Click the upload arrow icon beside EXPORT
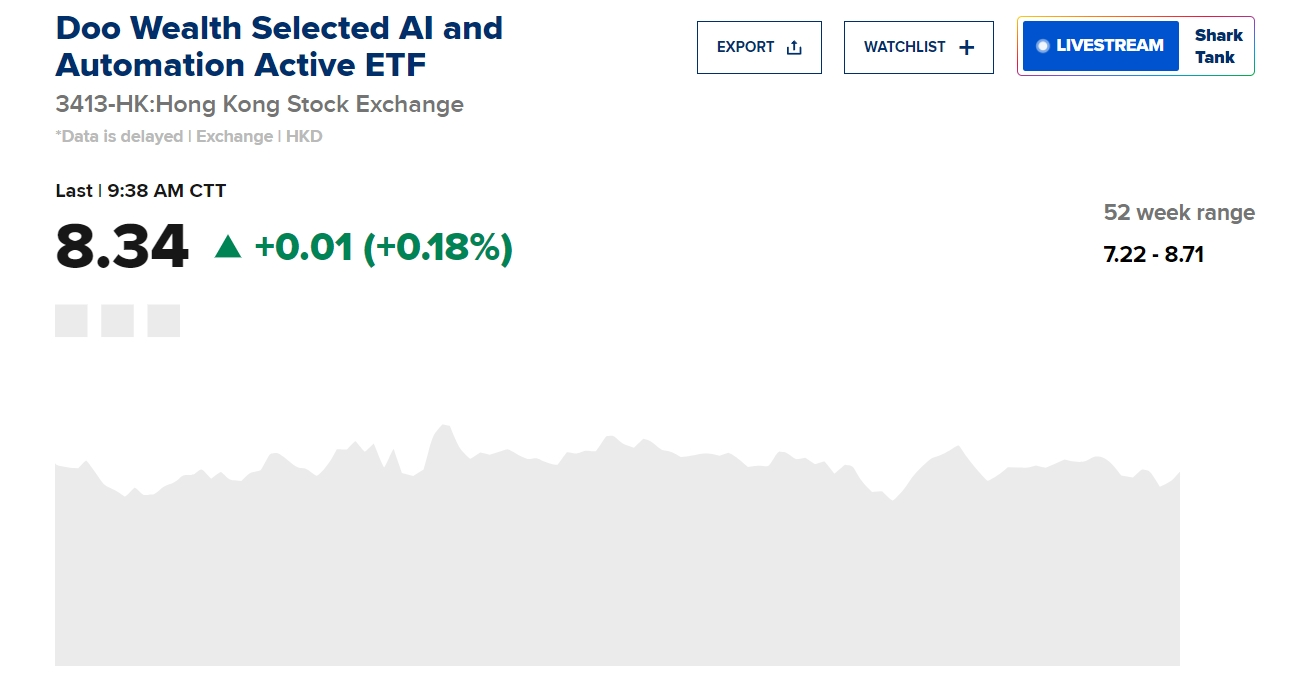Screen dimensions: 1305x694 (794, 47)
